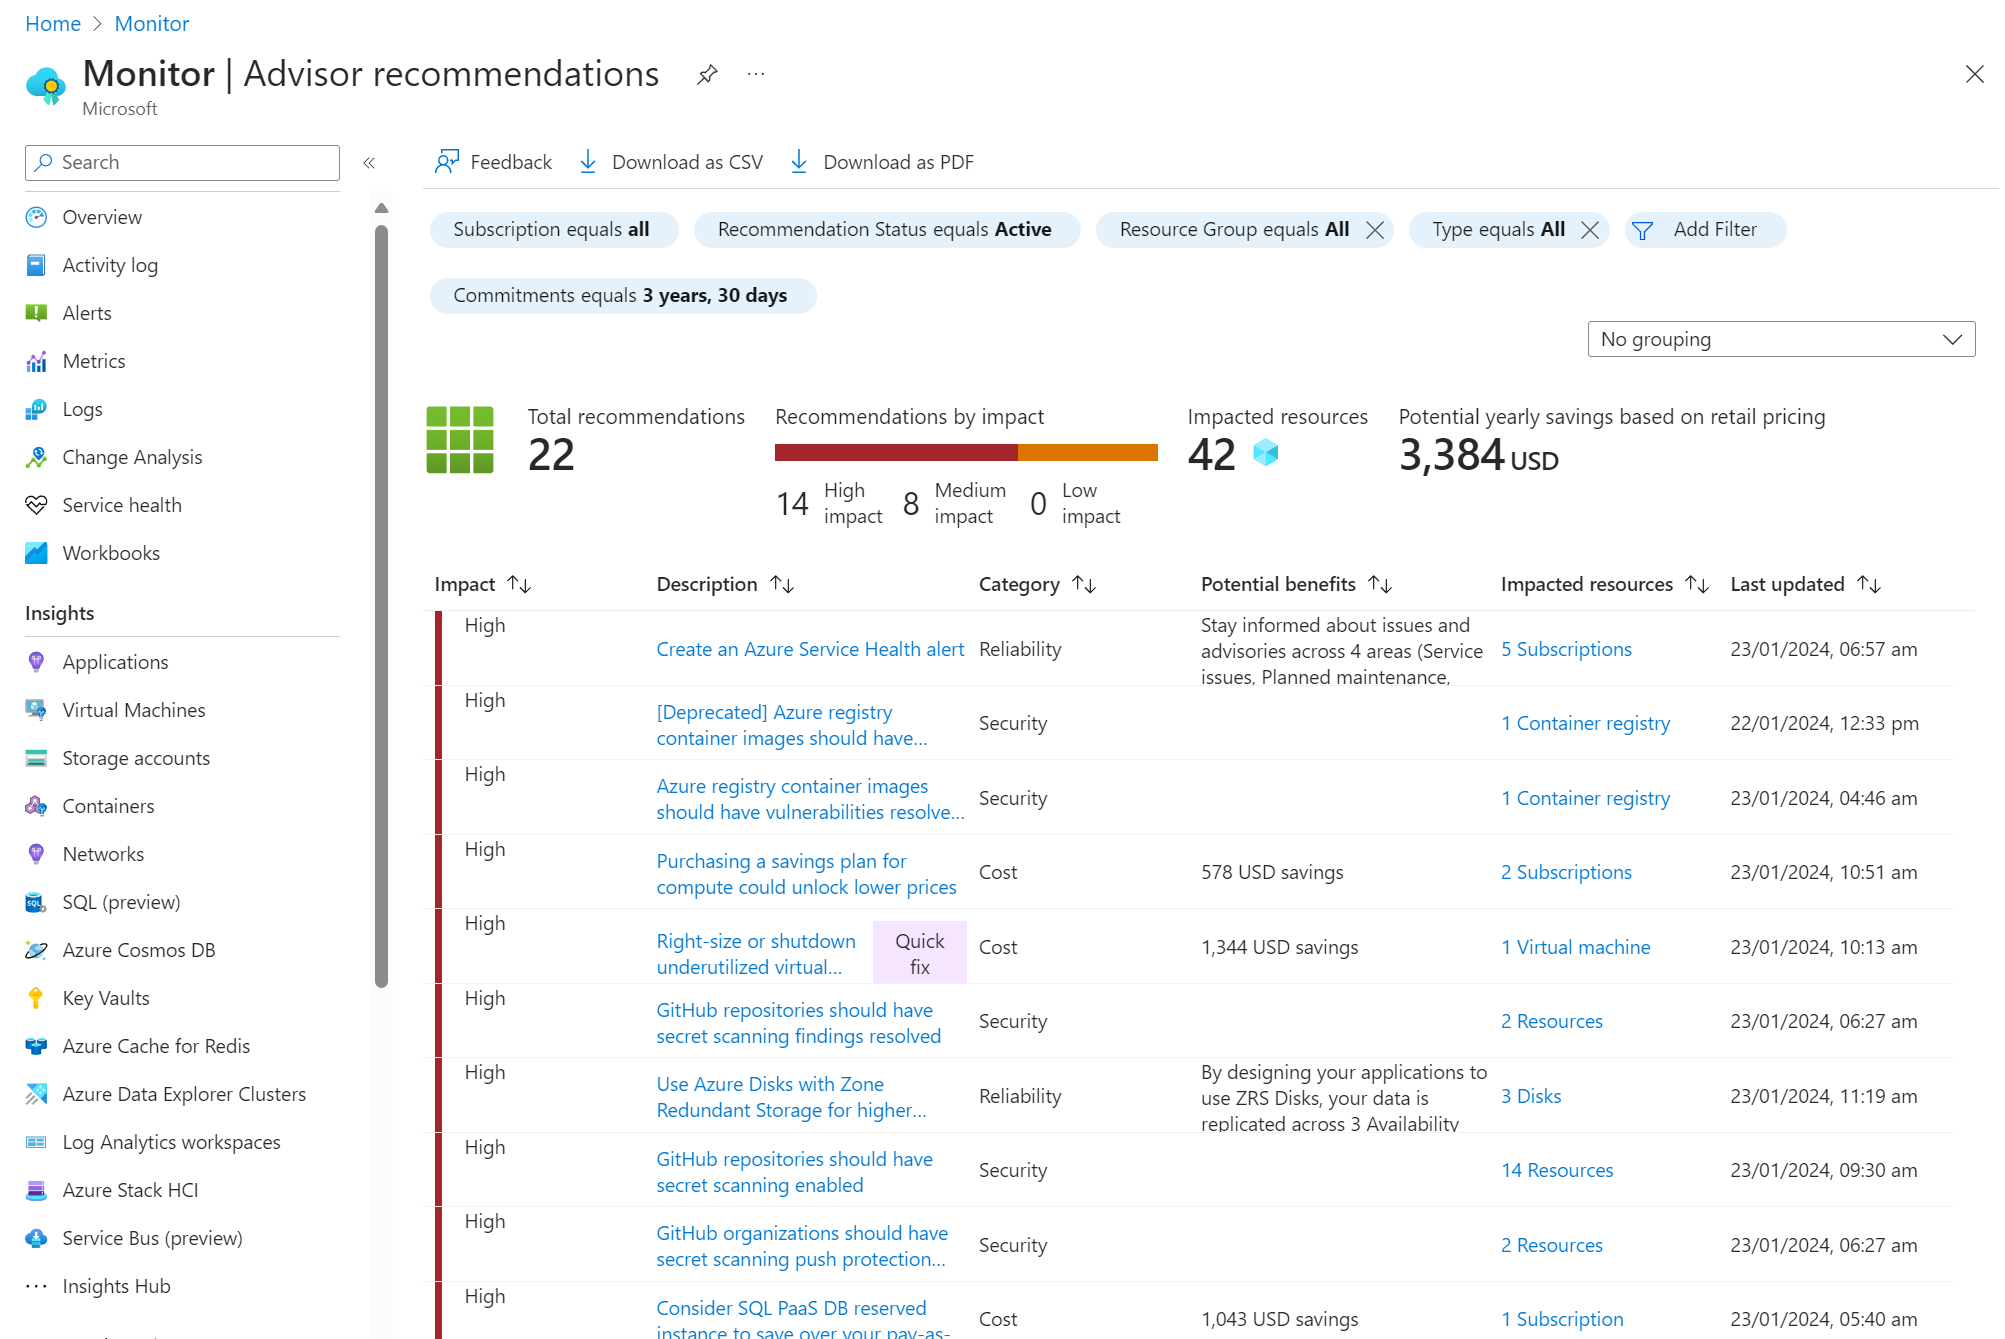Click the Service health icon
The image size is (2005, 1339).
[36, 505]
